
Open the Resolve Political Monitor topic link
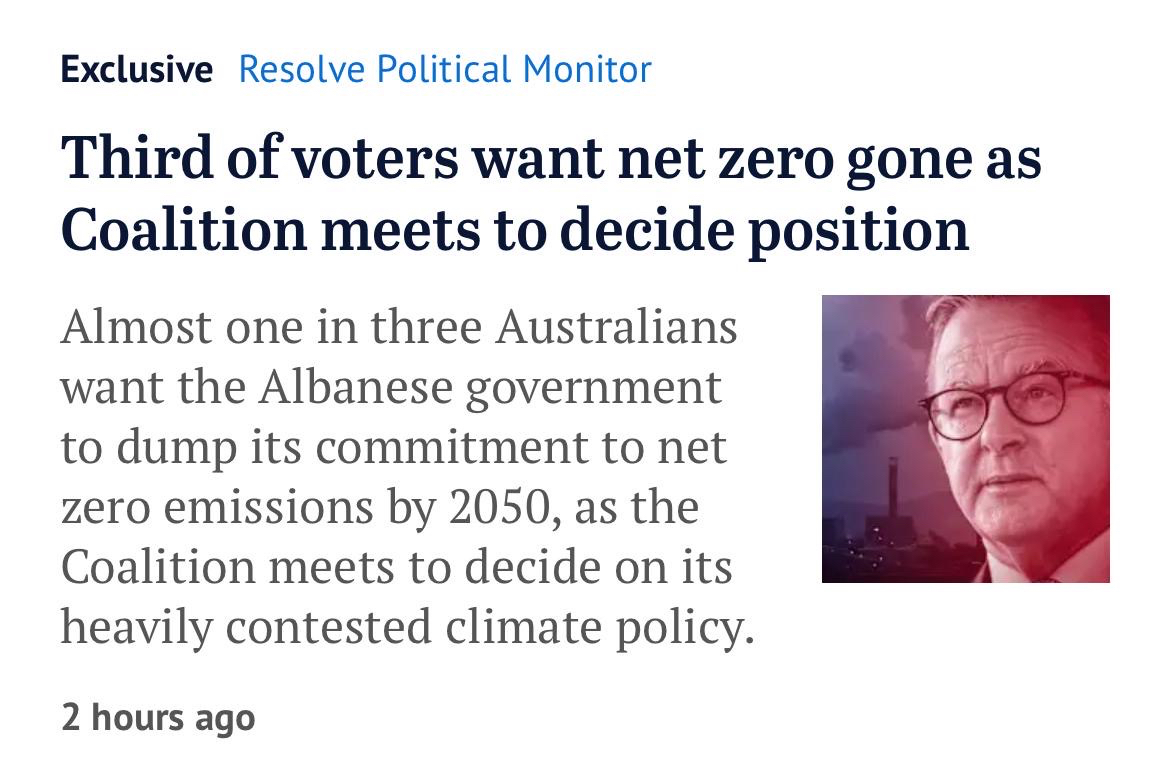point(445,69)
